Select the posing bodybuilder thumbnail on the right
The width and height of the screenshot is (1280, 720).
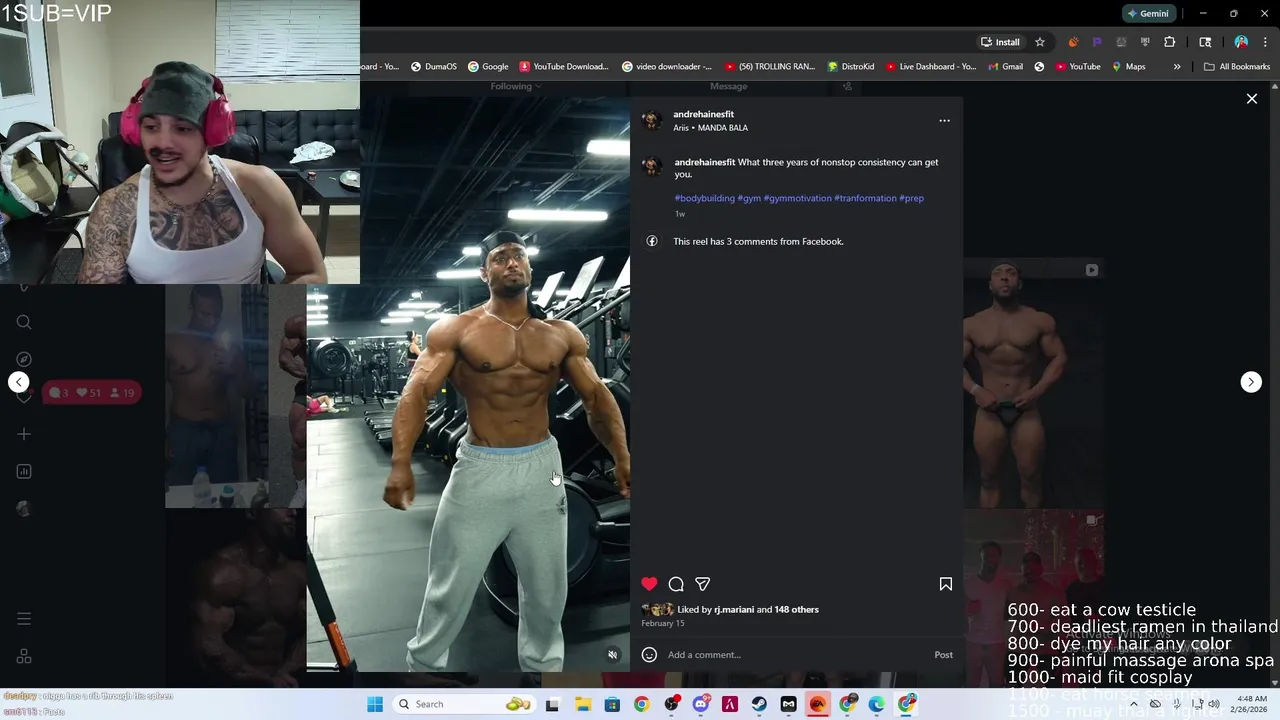point(1033,383)
